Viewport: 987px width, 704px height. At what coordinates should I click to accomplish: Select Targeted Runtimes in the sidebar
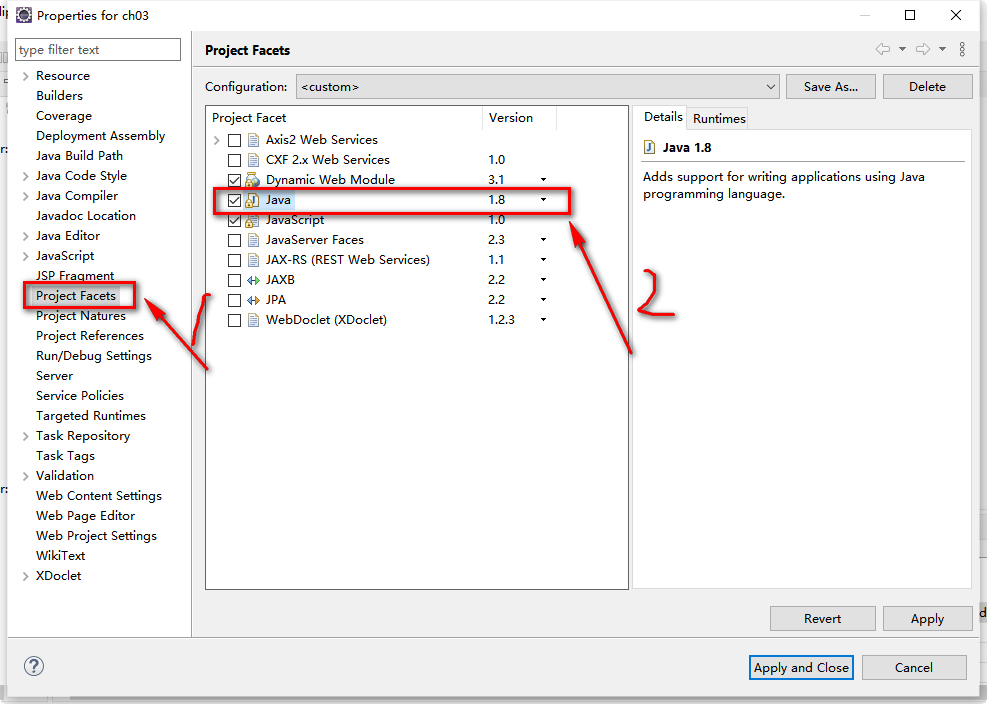90,415
